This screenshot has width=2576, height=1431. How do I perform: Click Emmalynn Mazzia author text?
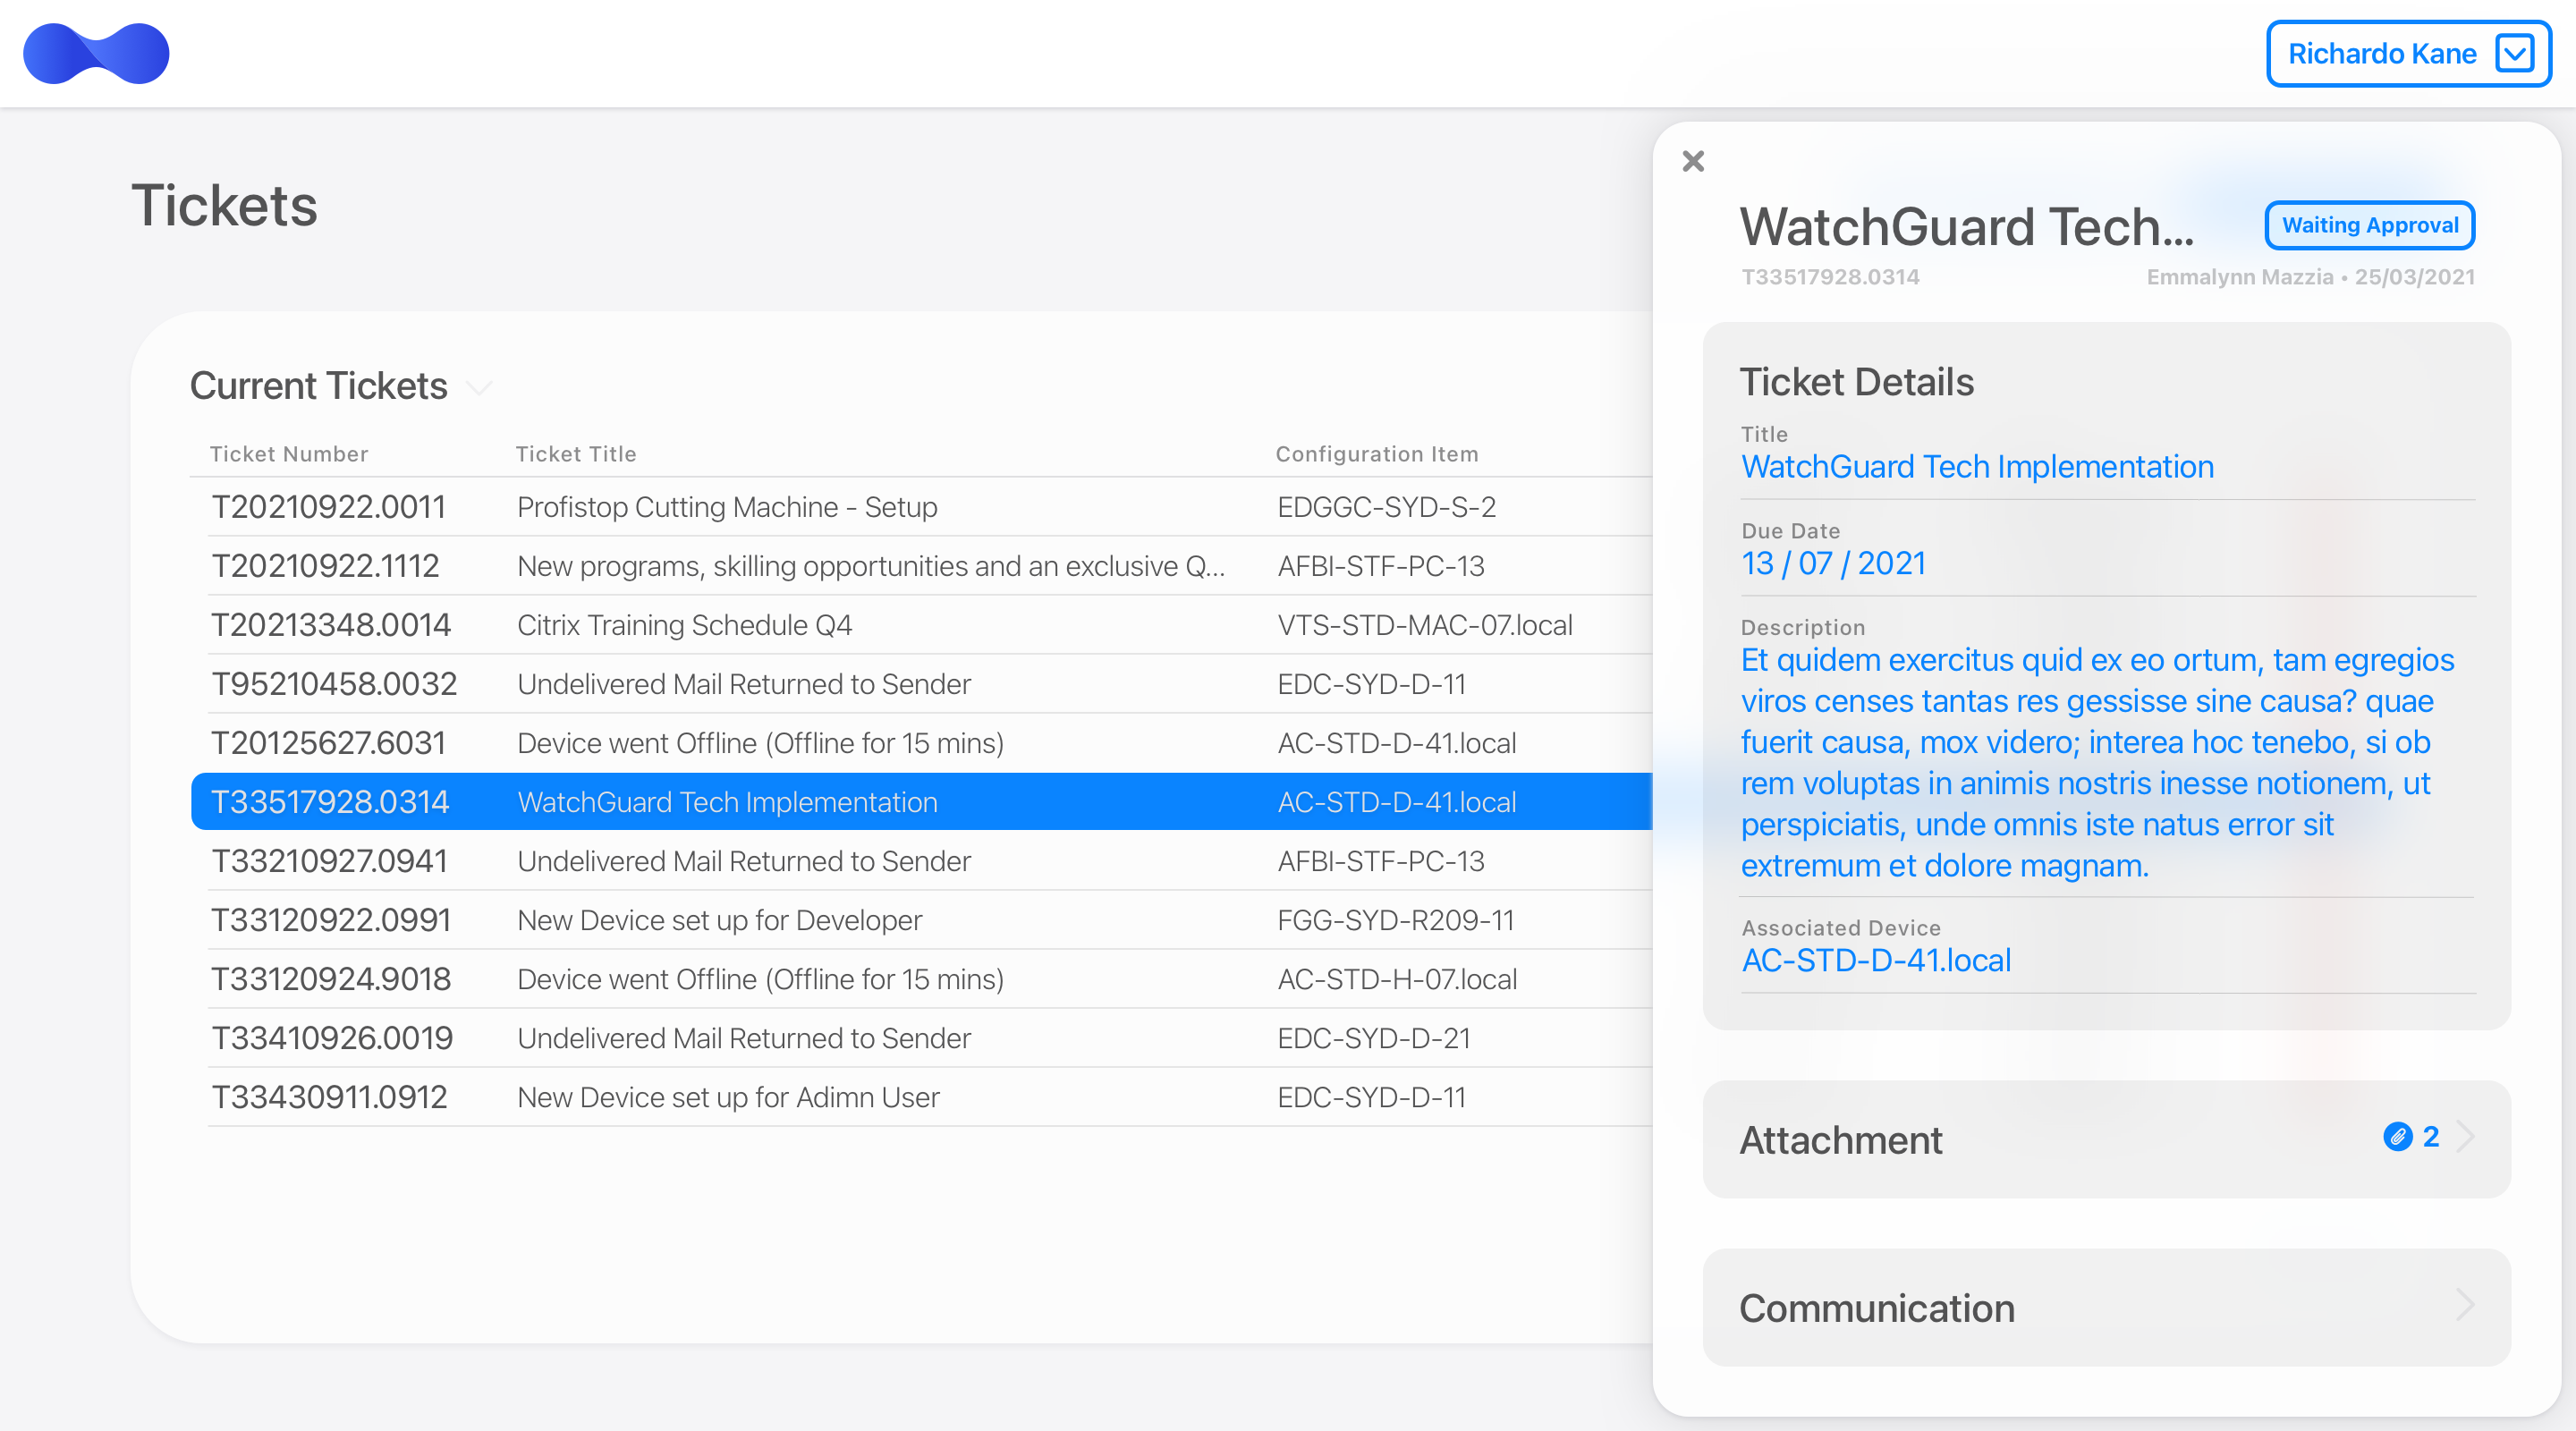tap(2239, 277)
